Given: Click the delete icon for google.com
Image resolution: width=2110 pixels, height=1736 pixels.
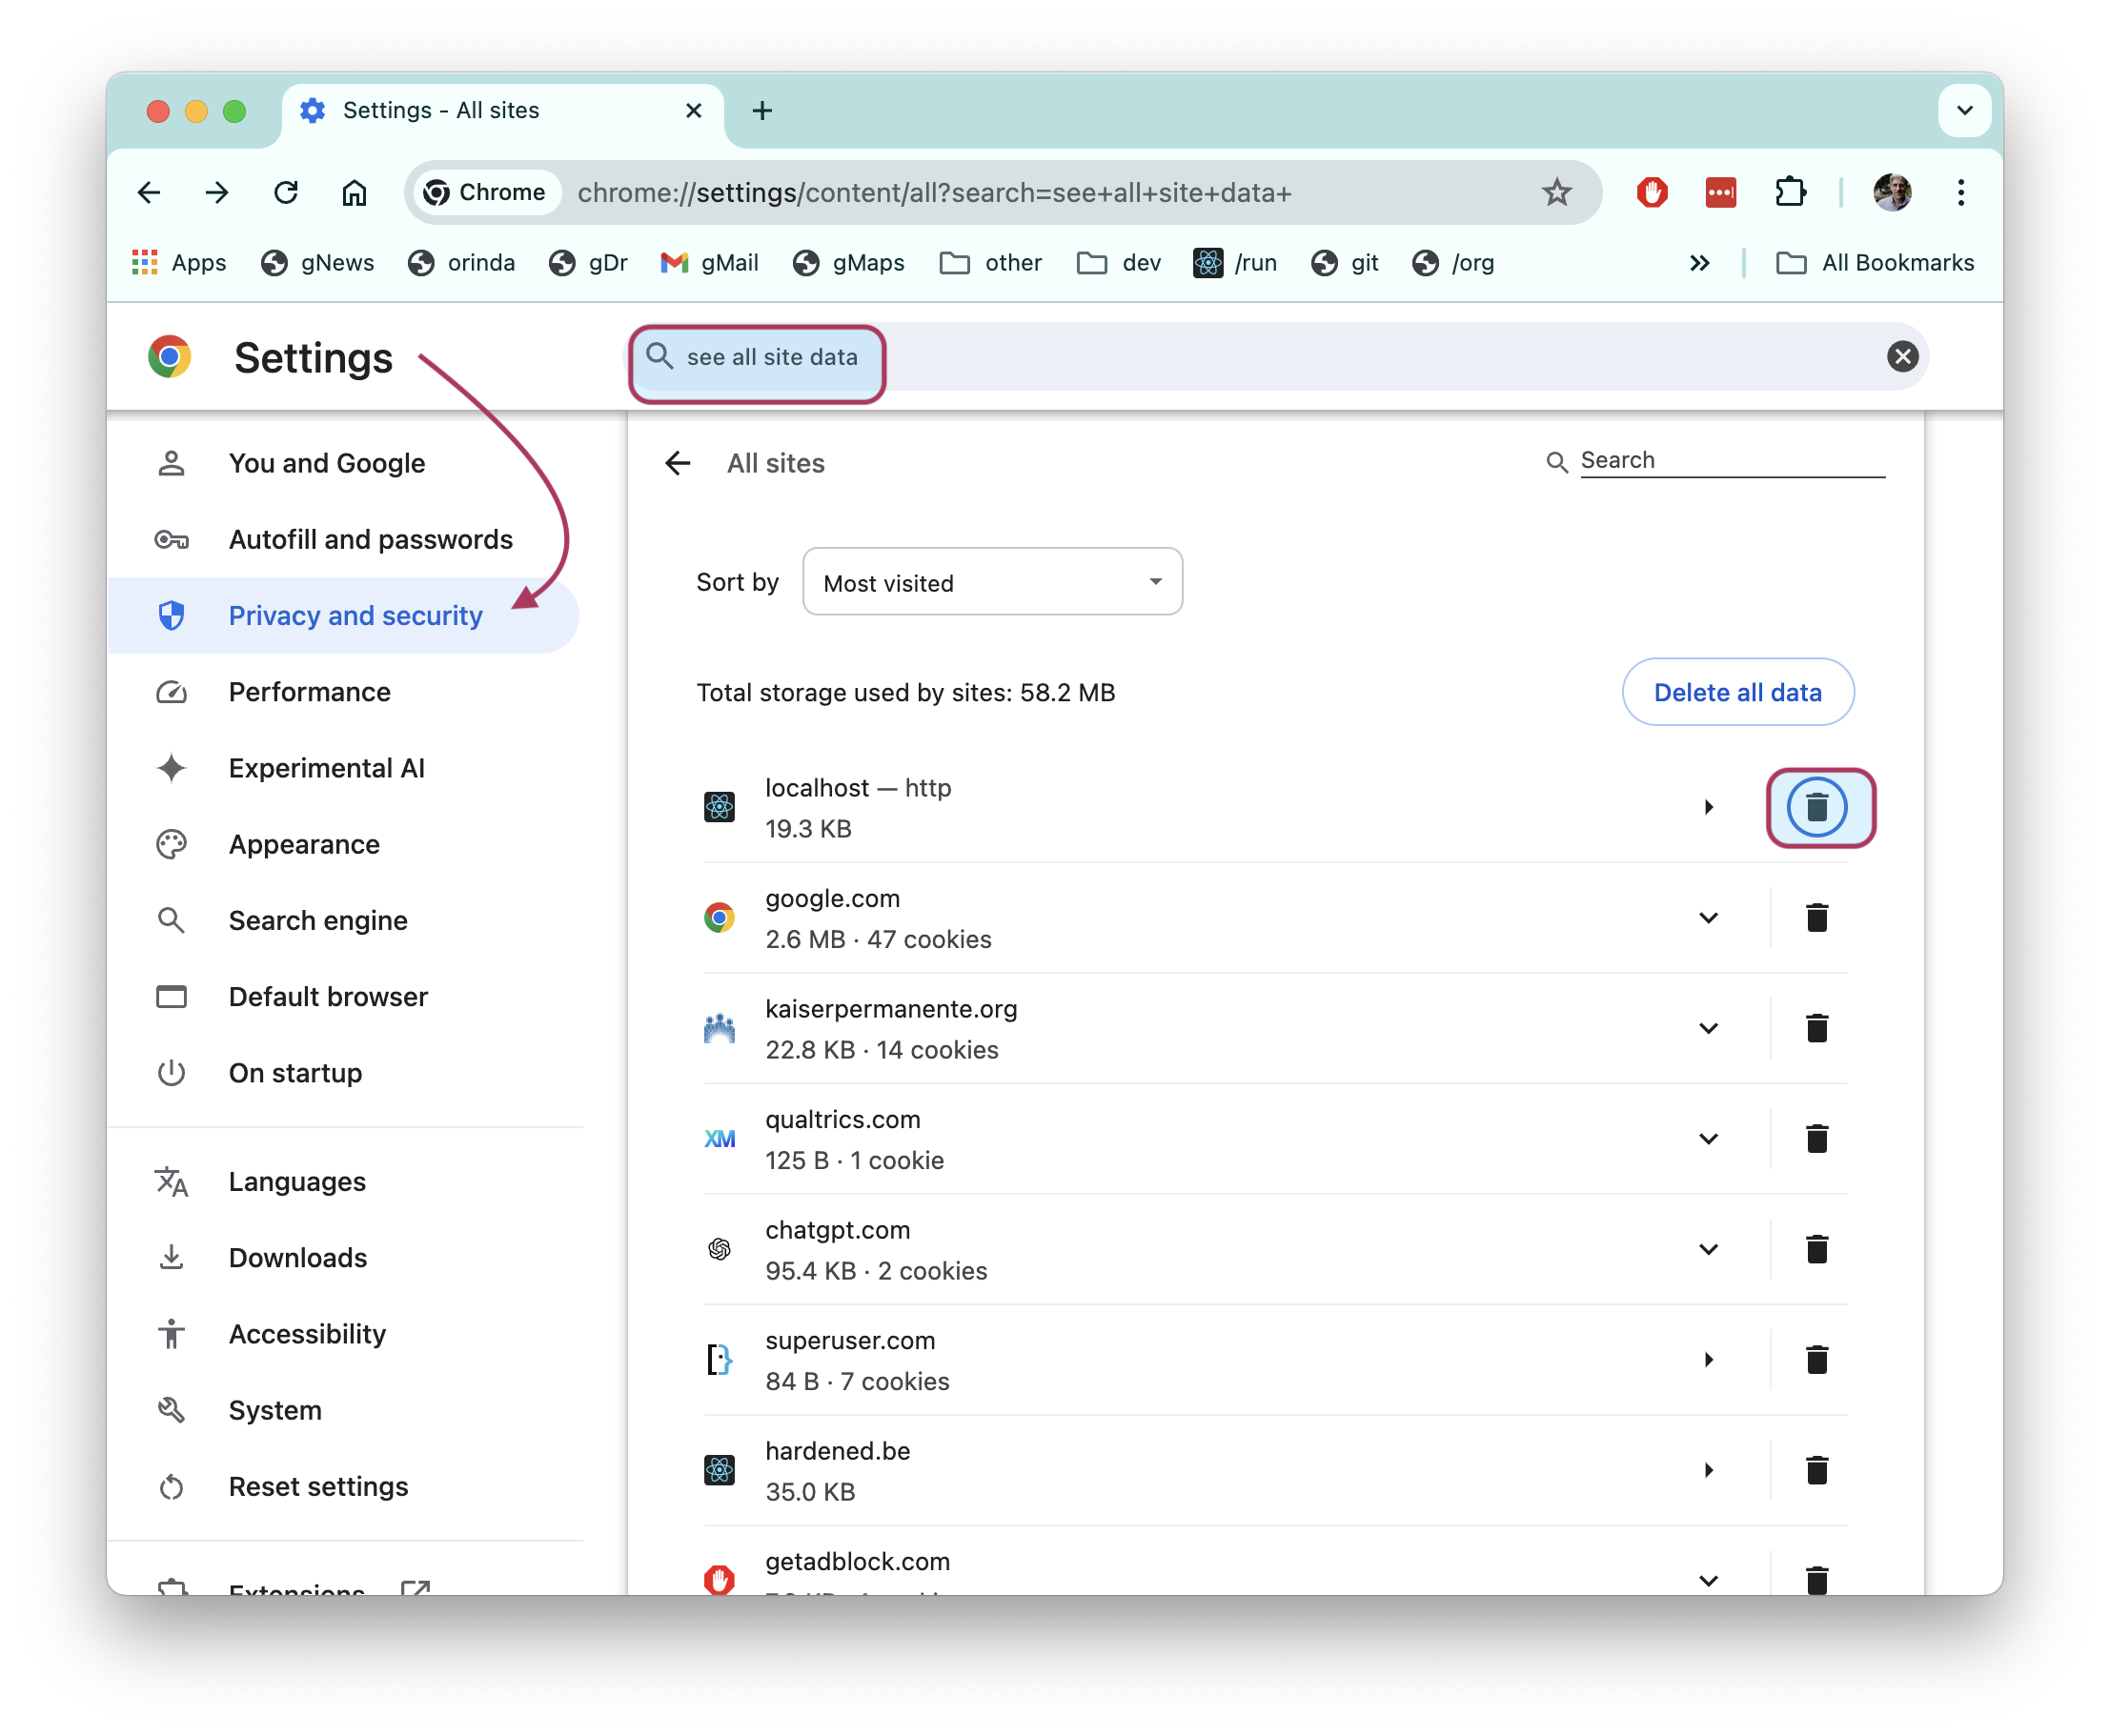Looking at the screenshot, I should 1817,917.
